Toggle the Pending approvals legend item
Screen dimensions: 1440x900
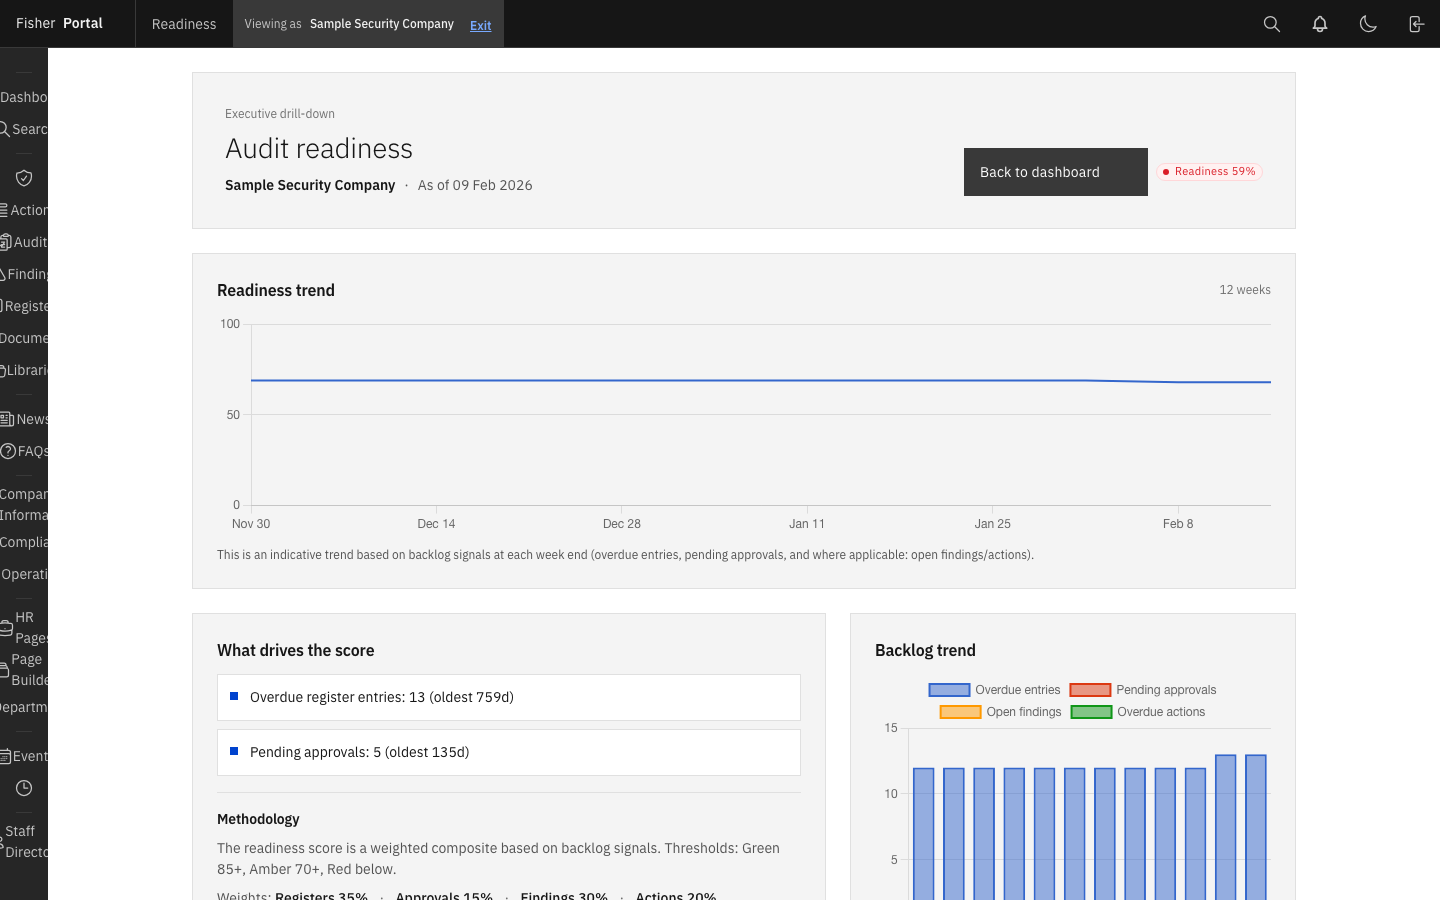(x=1142, y=689)
